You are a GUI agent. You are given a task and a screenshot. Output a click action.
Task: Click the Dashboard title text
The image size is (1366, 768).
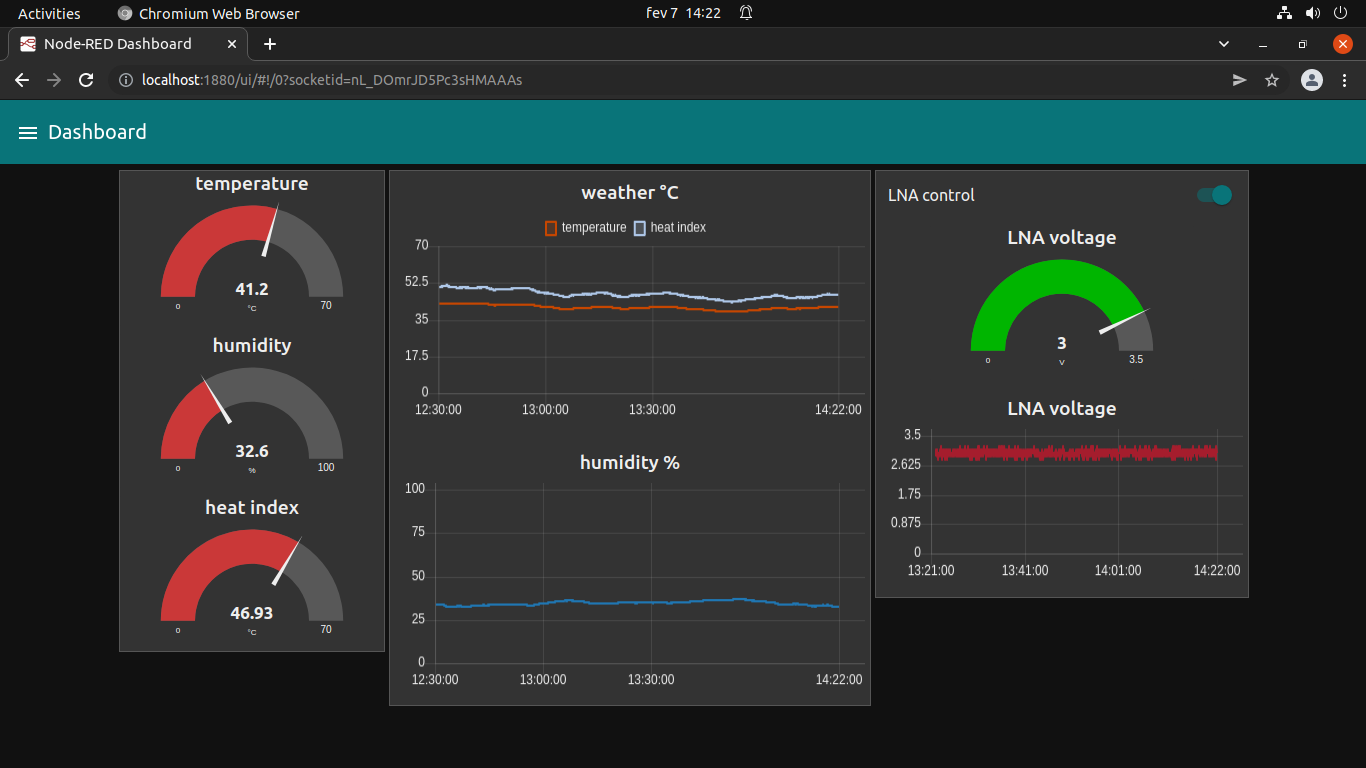coord(97,132)
